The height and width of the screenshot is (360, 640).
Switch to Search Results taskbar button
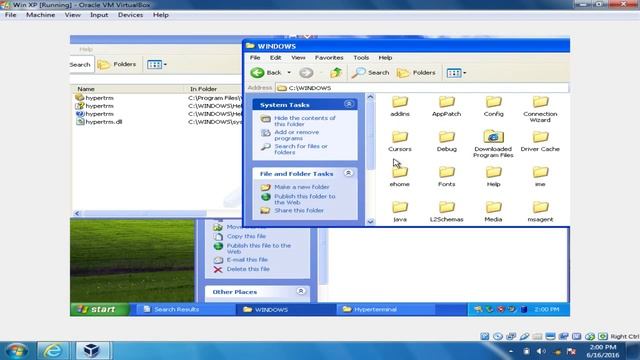point(185,309)
